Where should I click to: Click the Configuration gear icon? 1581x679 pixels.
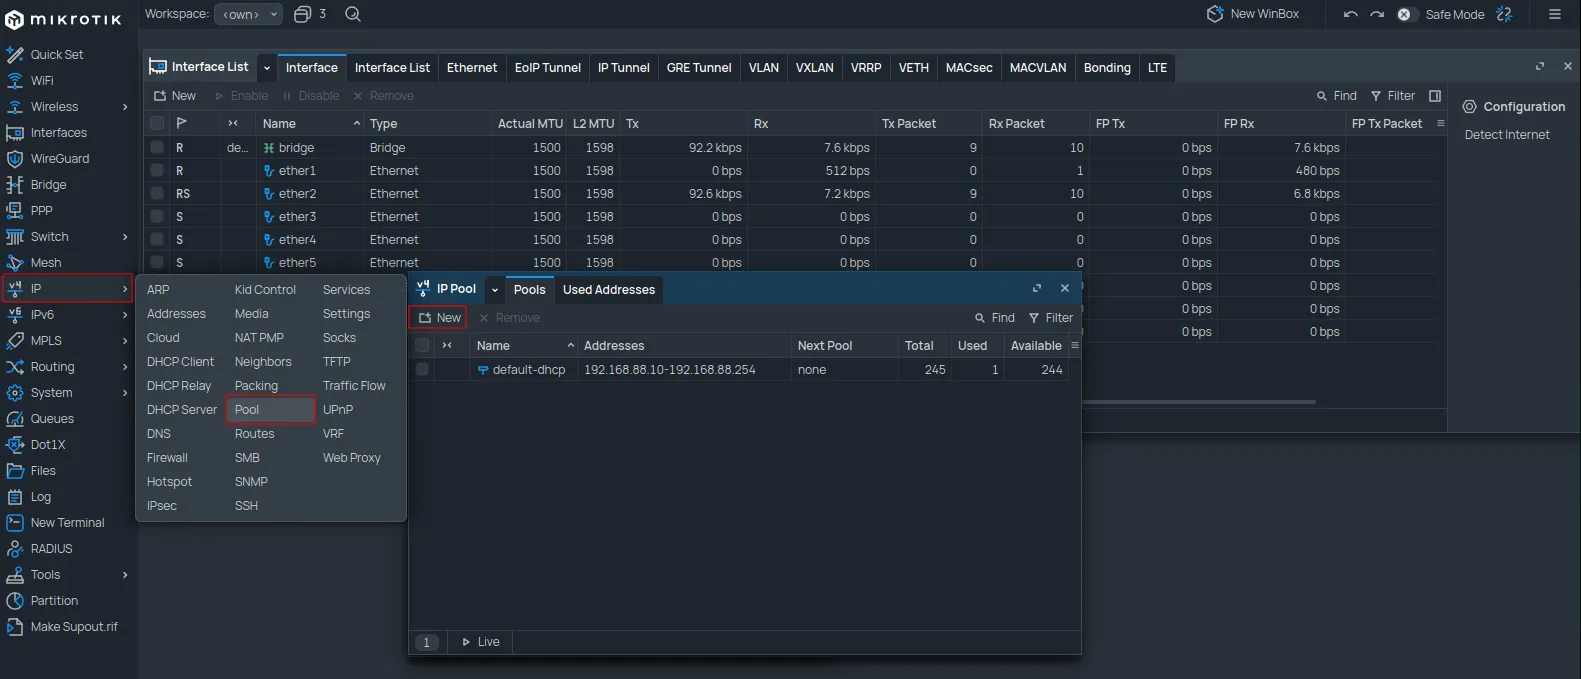1469,107
